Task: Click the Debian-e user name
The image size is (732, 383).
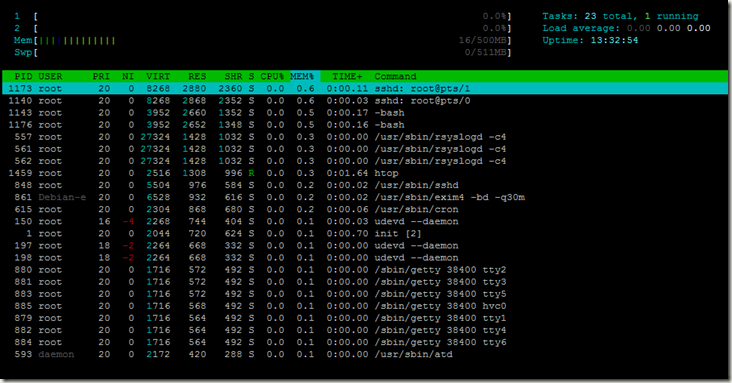Action: click(62, 197)
